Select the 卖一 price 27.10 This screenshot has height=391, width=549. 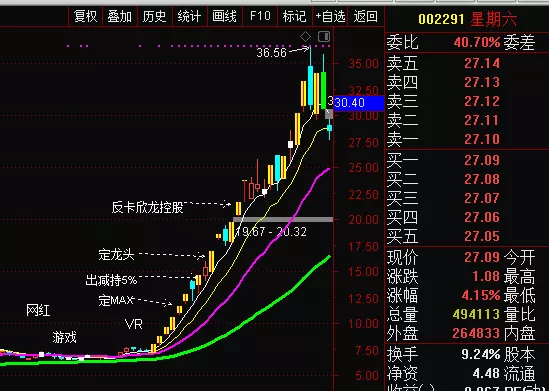tap(482, 139)
